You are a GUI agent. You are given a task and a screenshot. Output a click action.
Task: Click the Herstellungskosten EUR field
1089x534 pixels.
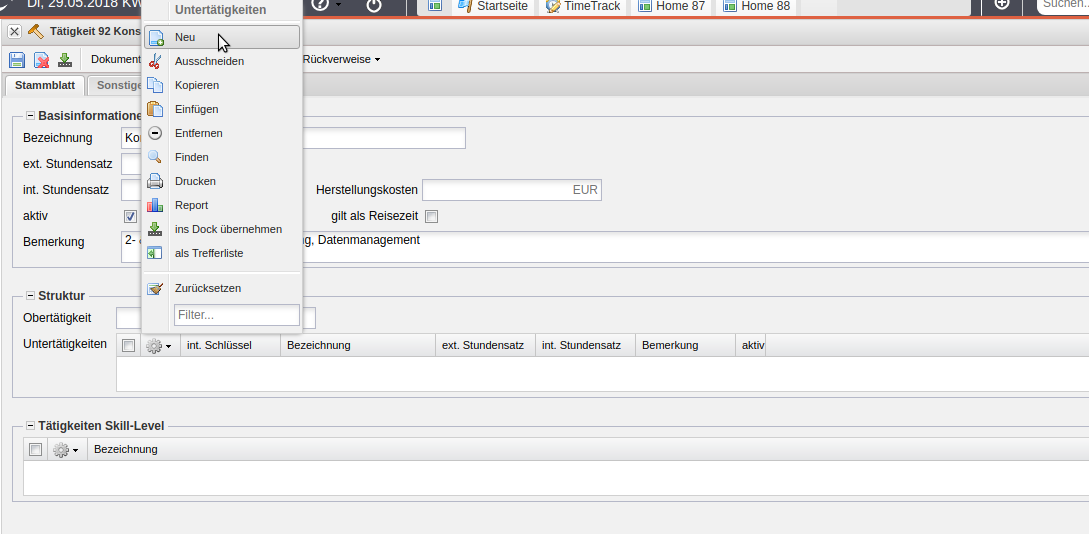coord(511,190)
